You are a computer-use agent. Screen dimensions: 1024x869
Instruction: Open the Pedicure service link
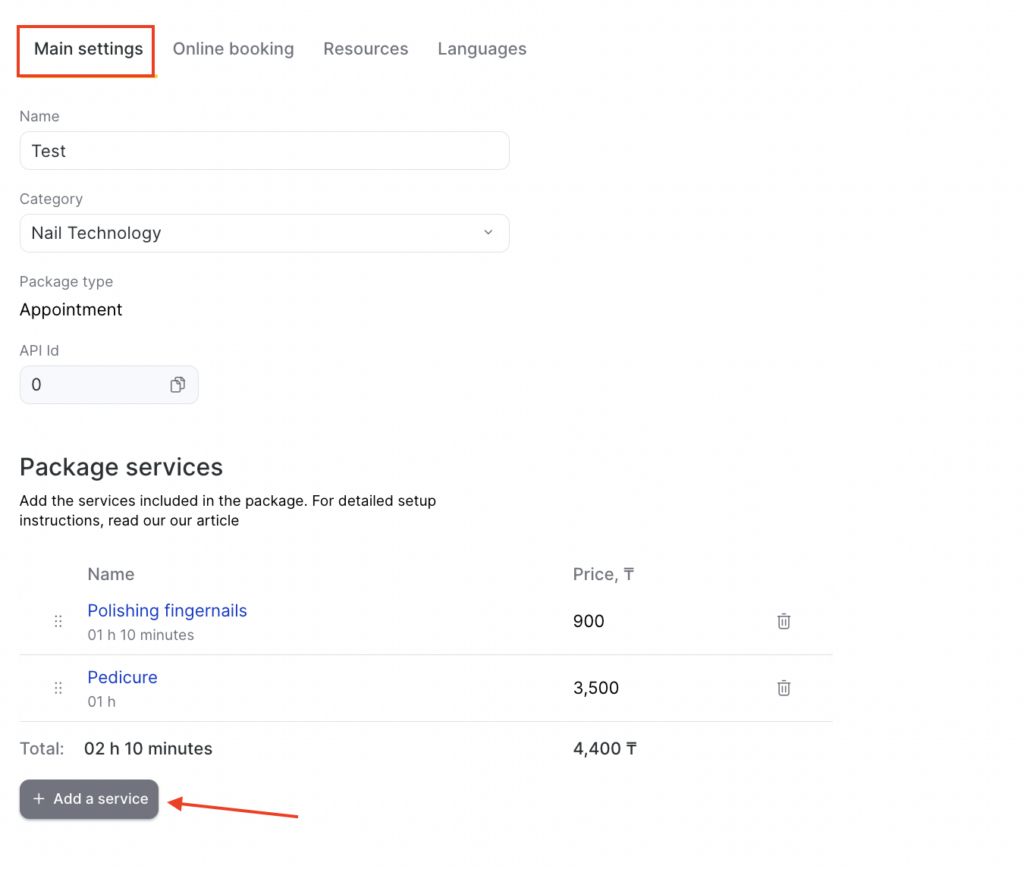[122, 677]
